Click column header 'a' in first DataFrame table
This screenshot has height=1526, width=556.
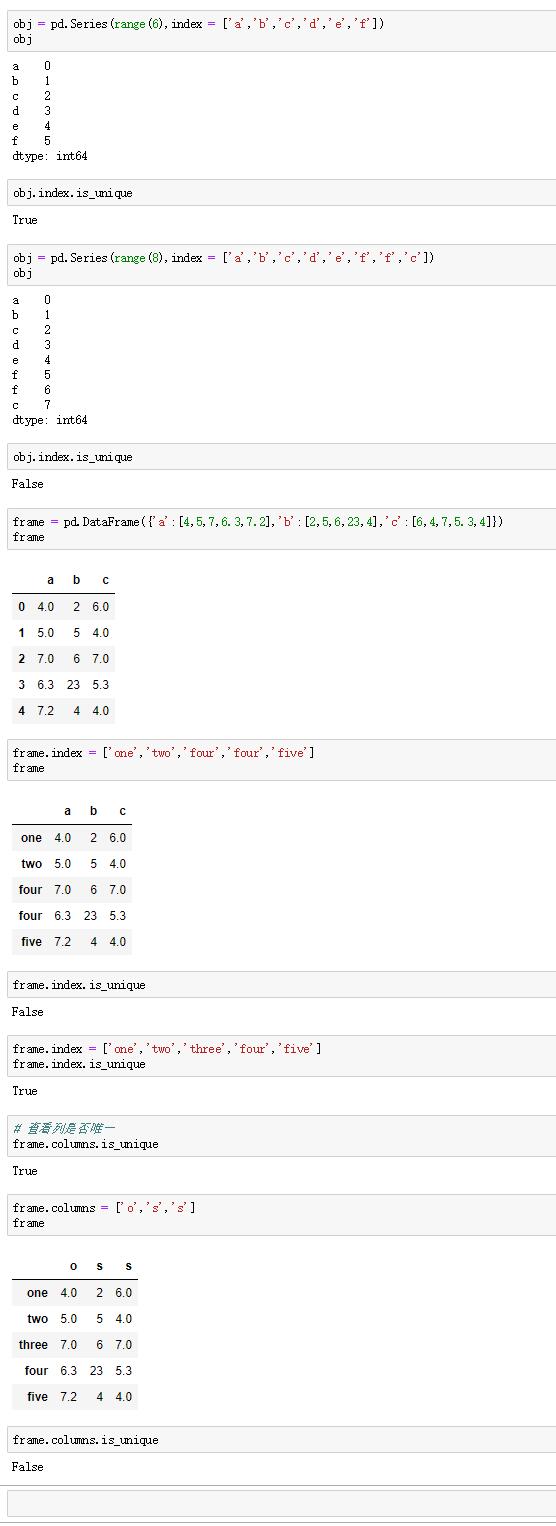coord(50,580)
